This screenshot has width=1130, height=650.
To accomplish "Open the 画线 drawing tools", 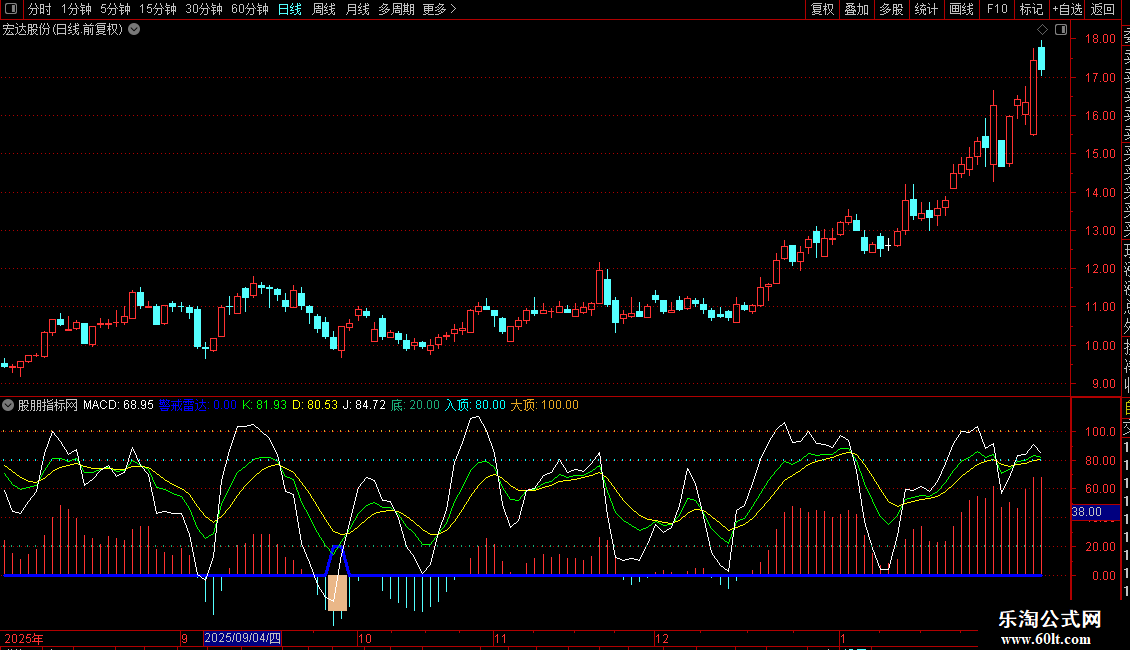I will coord(961,10).
